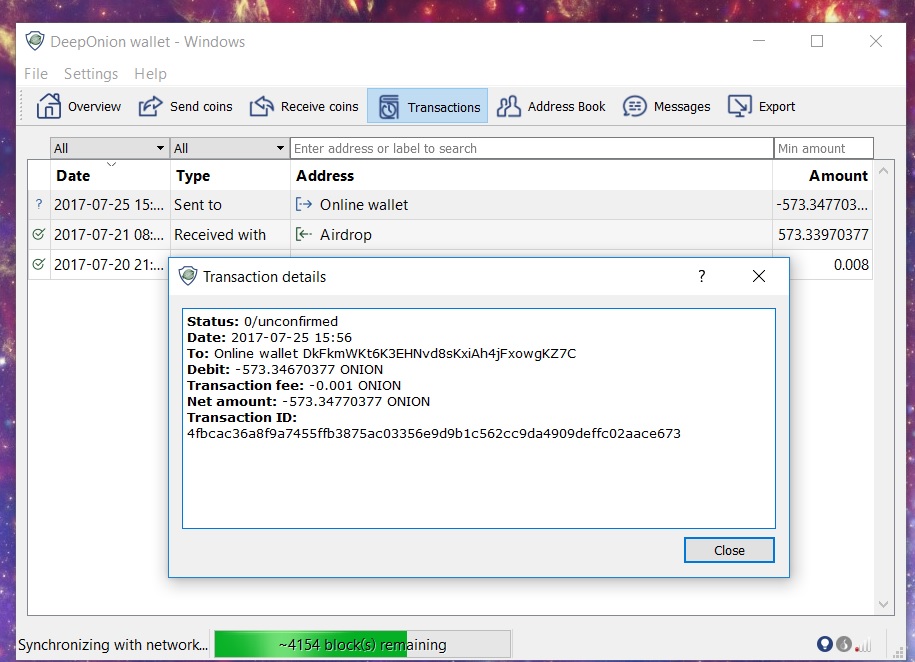Select the Online wallet address cell
Screen dimensions: 915x662
pos(531,205)
